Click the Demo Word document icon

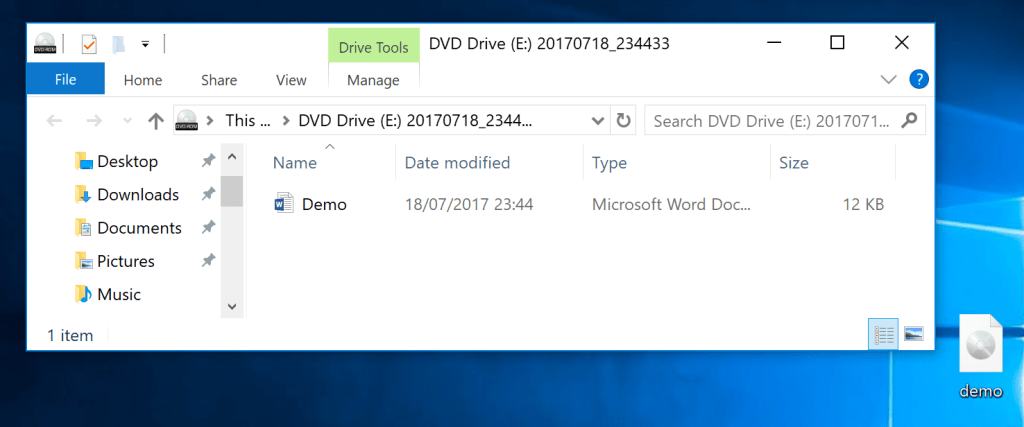pos(283,204)
